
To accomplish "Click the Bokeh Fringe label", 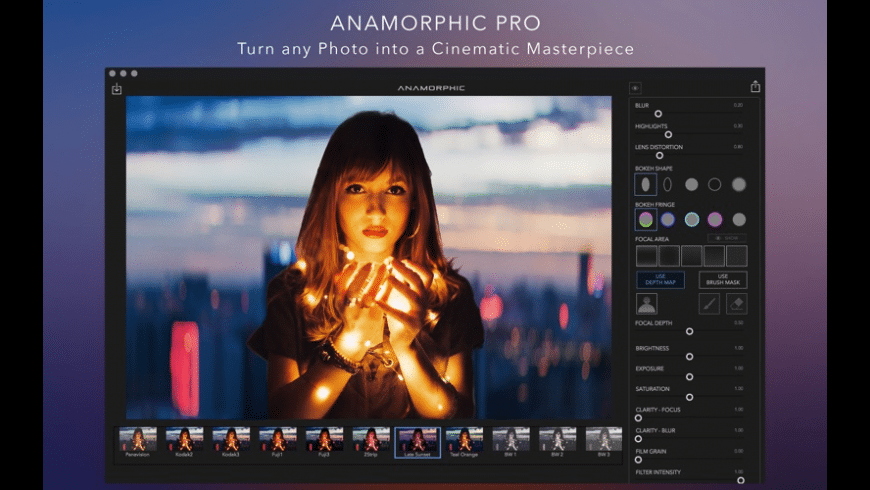I will [x=655, y=204].
